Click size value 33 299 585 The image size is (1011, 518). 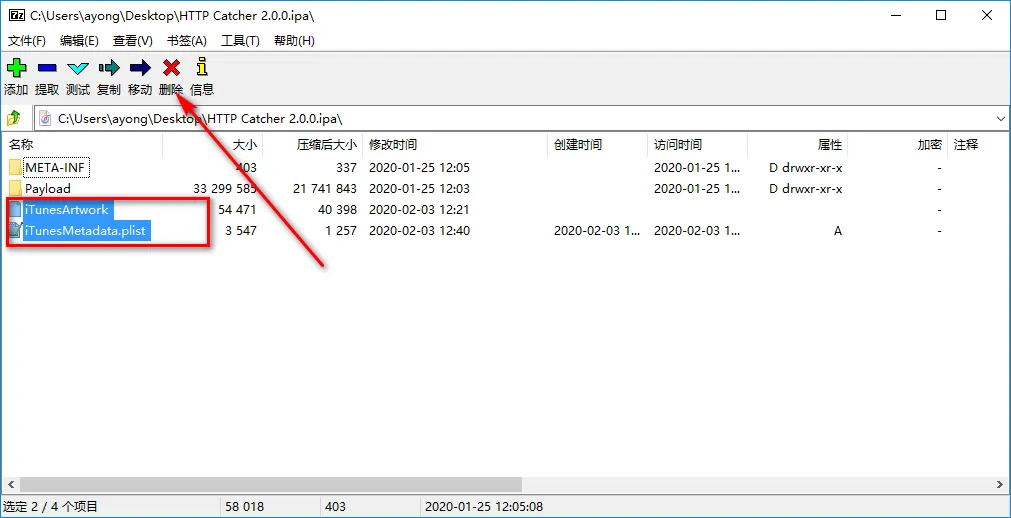(x=225, y=189)
